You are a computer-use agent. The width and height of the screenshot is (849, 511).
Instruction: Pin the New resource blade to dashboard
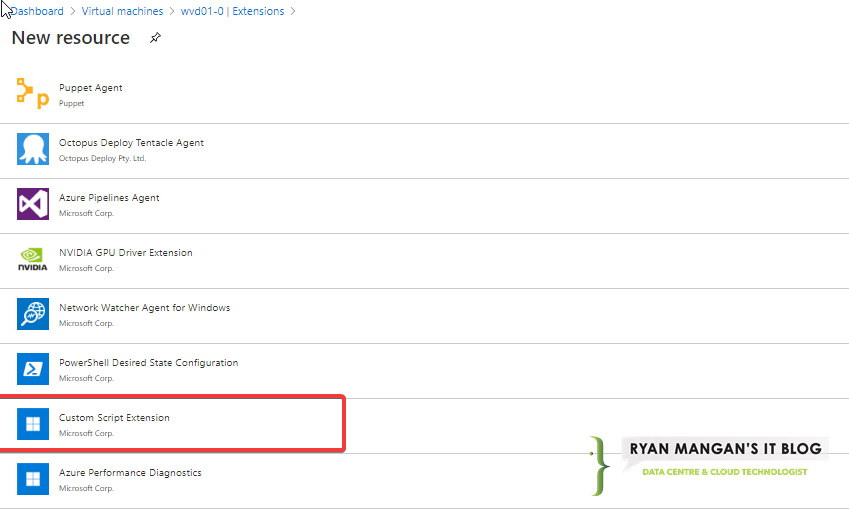(155, 38)
